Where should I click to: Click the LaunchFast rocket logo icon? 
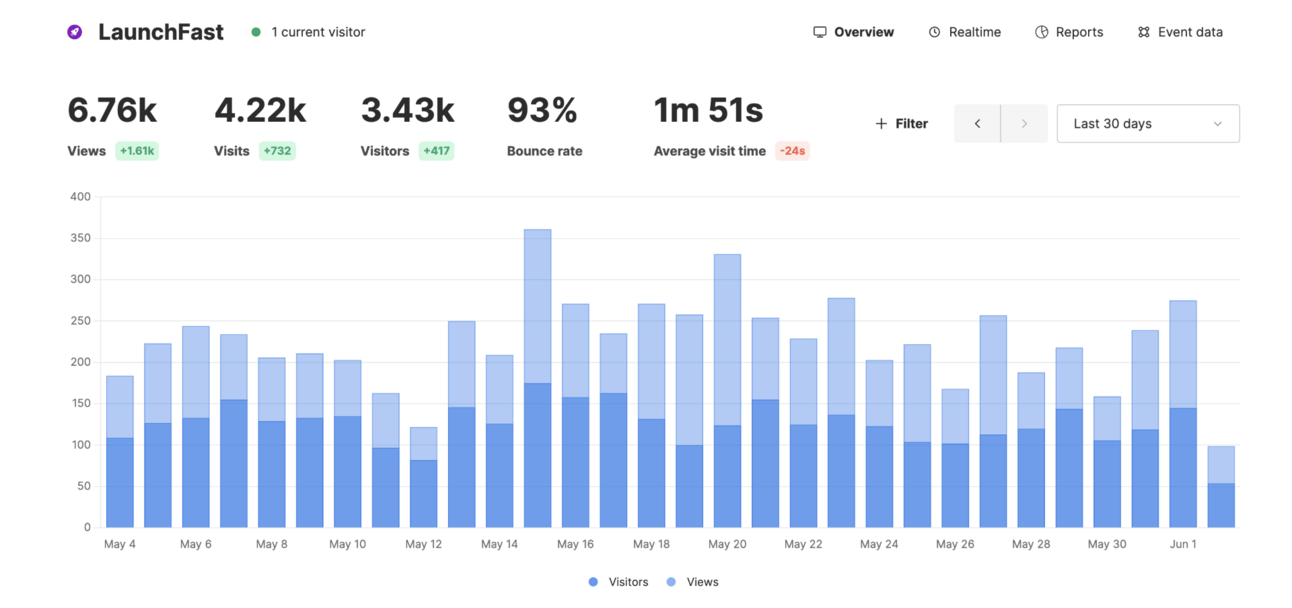pyautogui.click(x=75, y=32)
